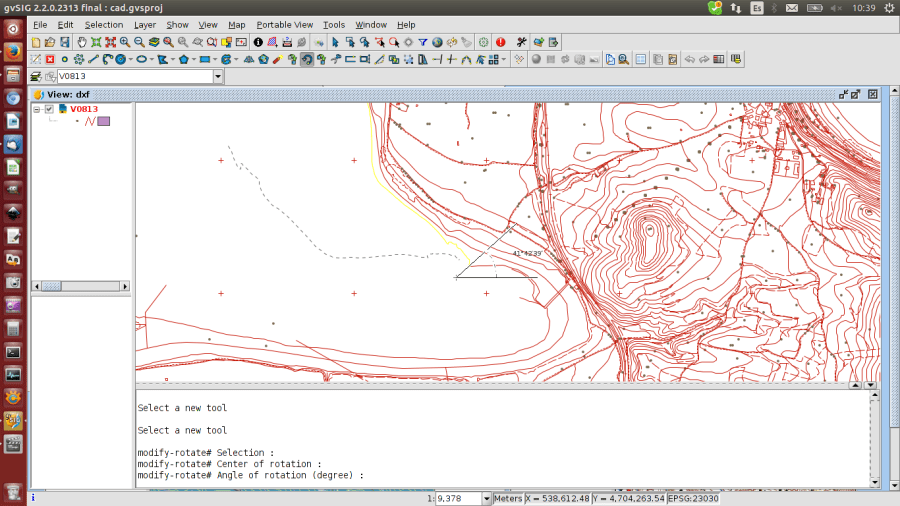Open the Layer menu
Image resolution: width=900 pixels, height=506 pixels.
(x=145, y=24)
